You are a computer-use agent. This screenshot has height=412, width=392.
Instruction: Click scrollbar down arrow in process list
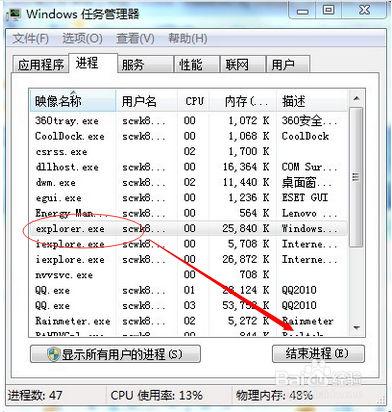[x=357, y=328]
